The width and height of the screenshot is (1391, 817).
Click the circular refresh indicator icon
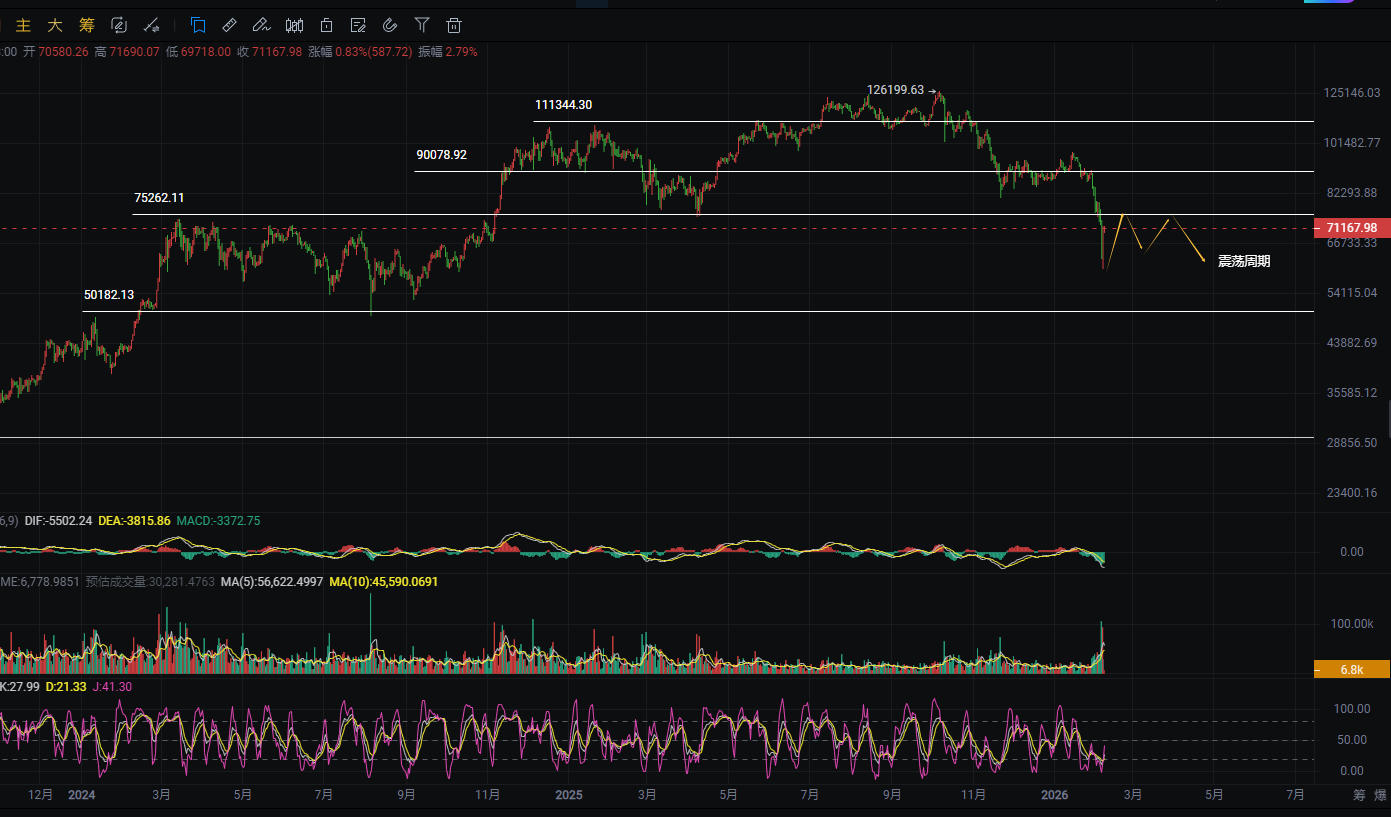click(119, 25)
